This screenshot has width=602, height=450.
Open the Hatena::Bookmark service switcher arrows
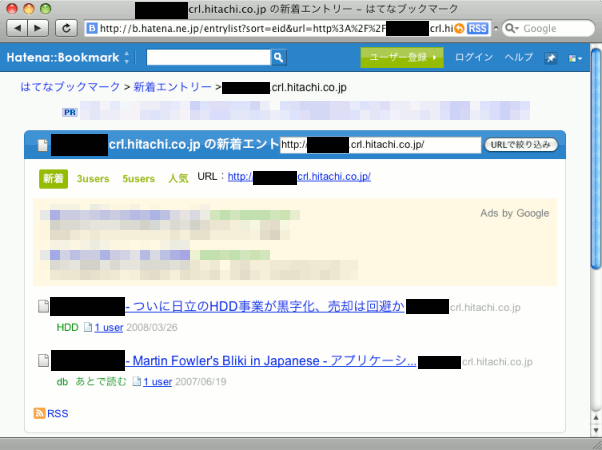pyautogui.click(x=127, y=58)
